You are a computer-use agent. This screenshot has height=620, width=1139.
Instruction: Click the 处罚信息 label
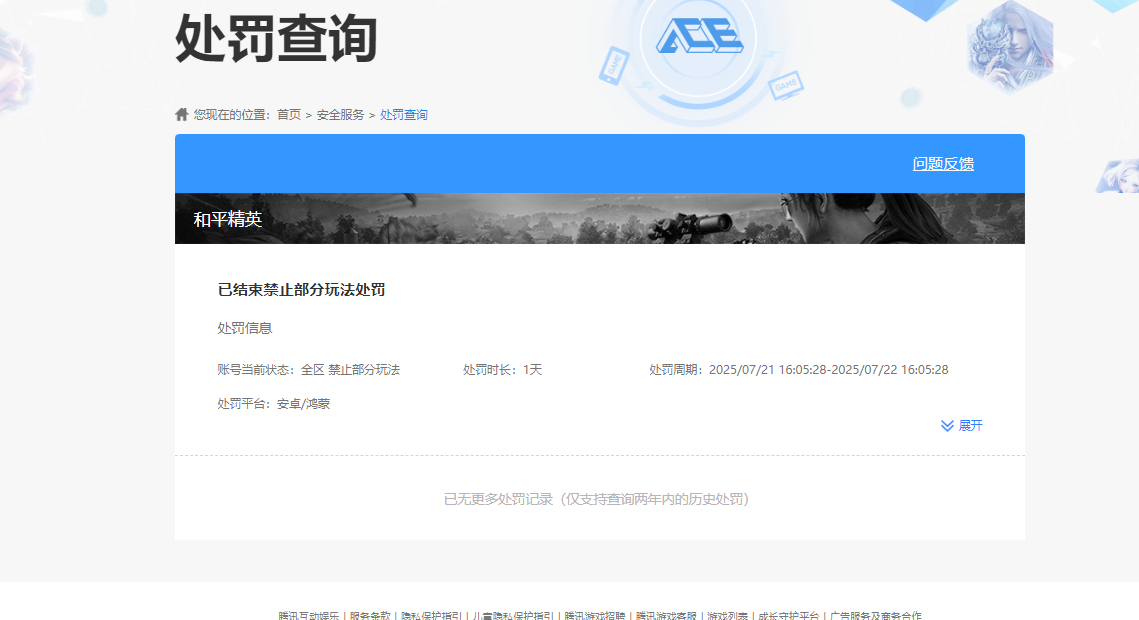[x=245, y=328]
